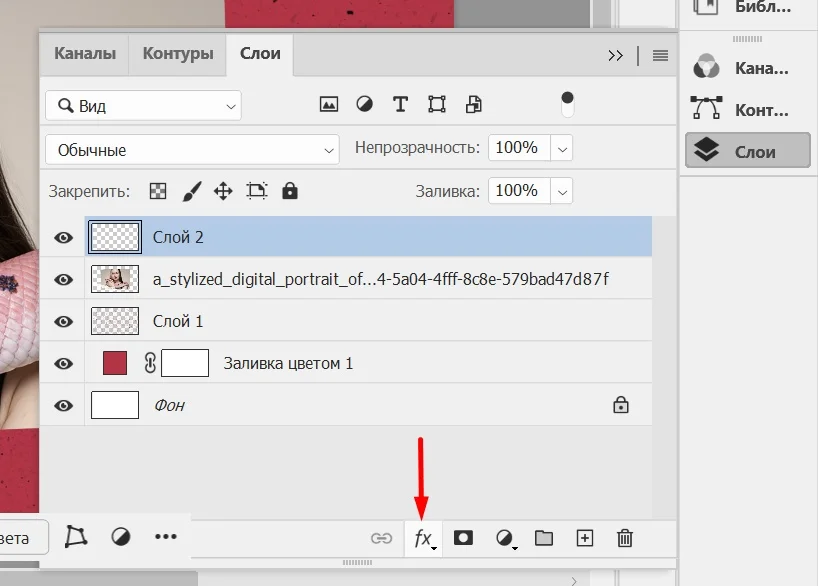The height and width of the screenshot is (586, 818).
Task: Select layer named Заливка цветом 1
Action: [x=288, y=363]
